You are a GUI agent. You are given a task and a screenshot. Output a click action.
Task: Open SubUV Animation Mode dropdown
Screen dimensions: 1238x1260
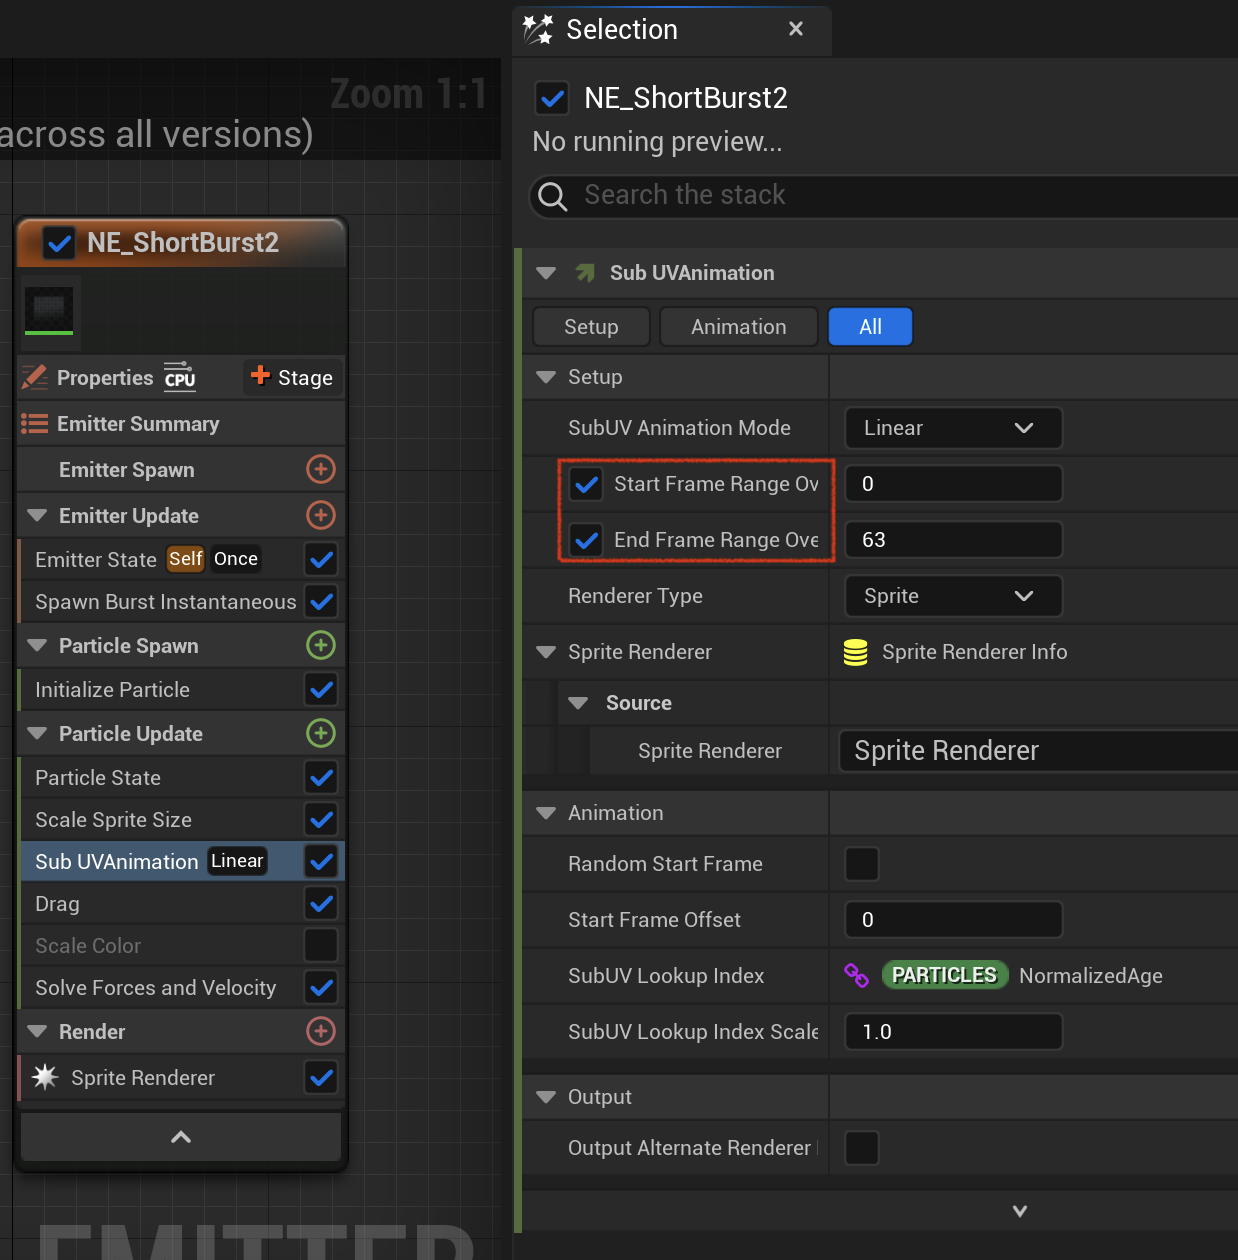pos(953,428)
